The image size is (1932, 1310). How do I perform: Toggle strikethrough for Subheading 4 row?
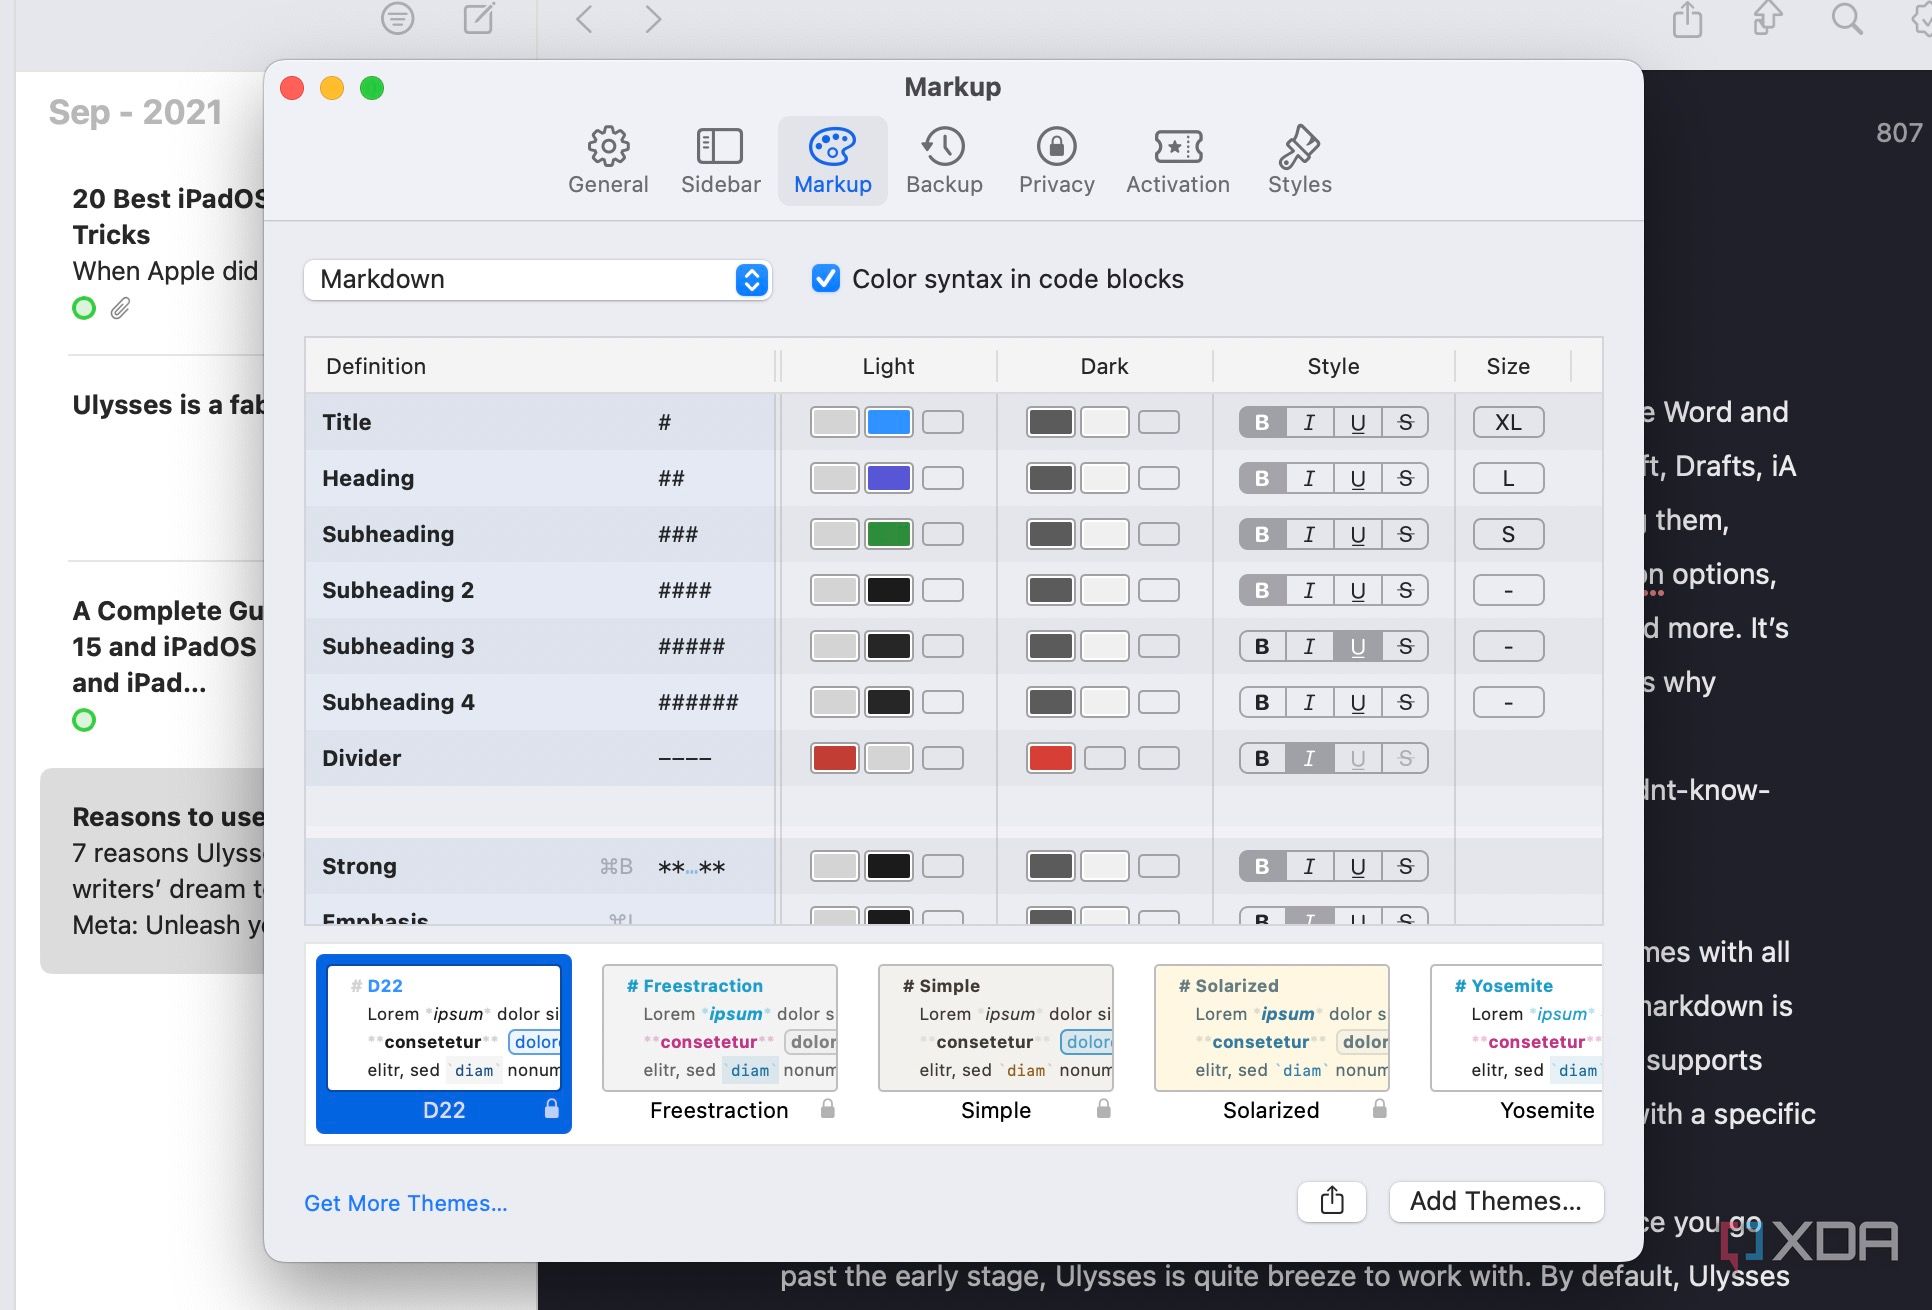pos(1404,702)
